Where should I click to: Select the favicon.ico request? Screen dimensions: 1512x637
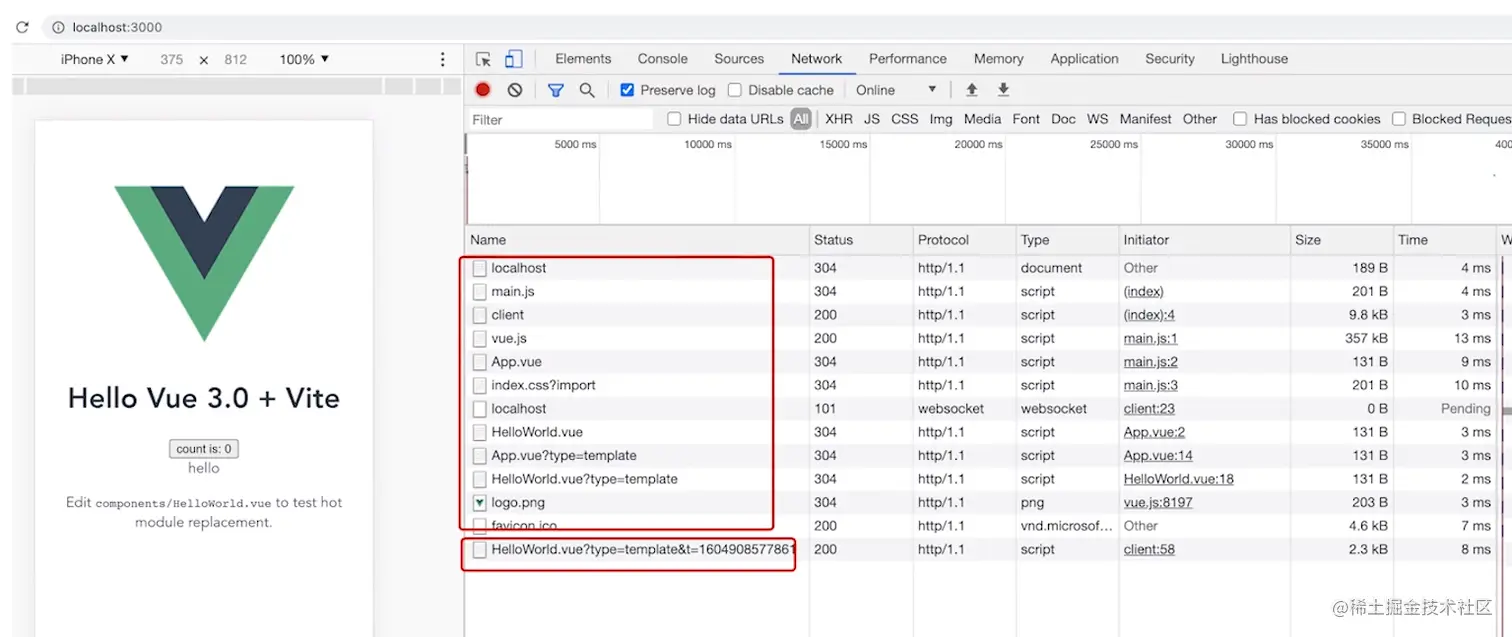(x=988, y=525)
